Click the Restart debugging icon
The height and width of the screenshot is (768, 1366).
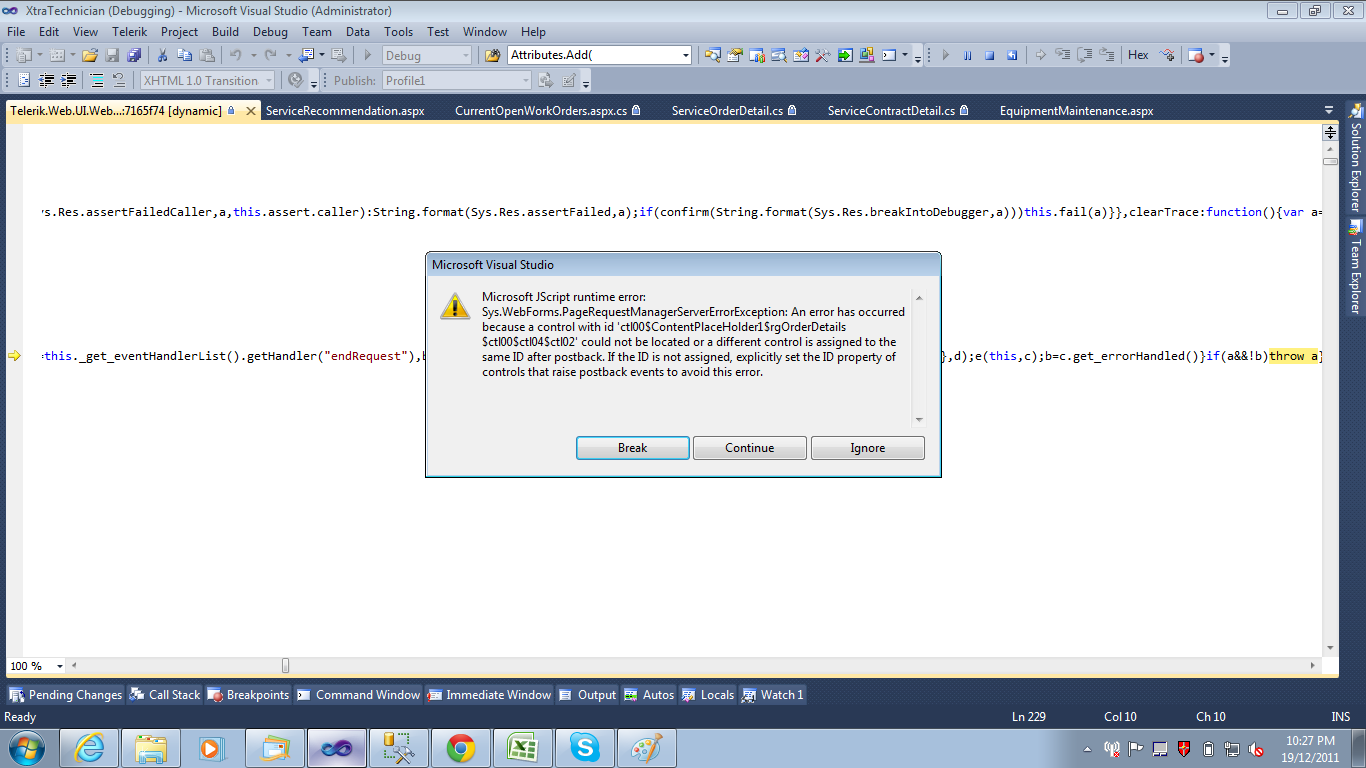tap(1012, 56)
